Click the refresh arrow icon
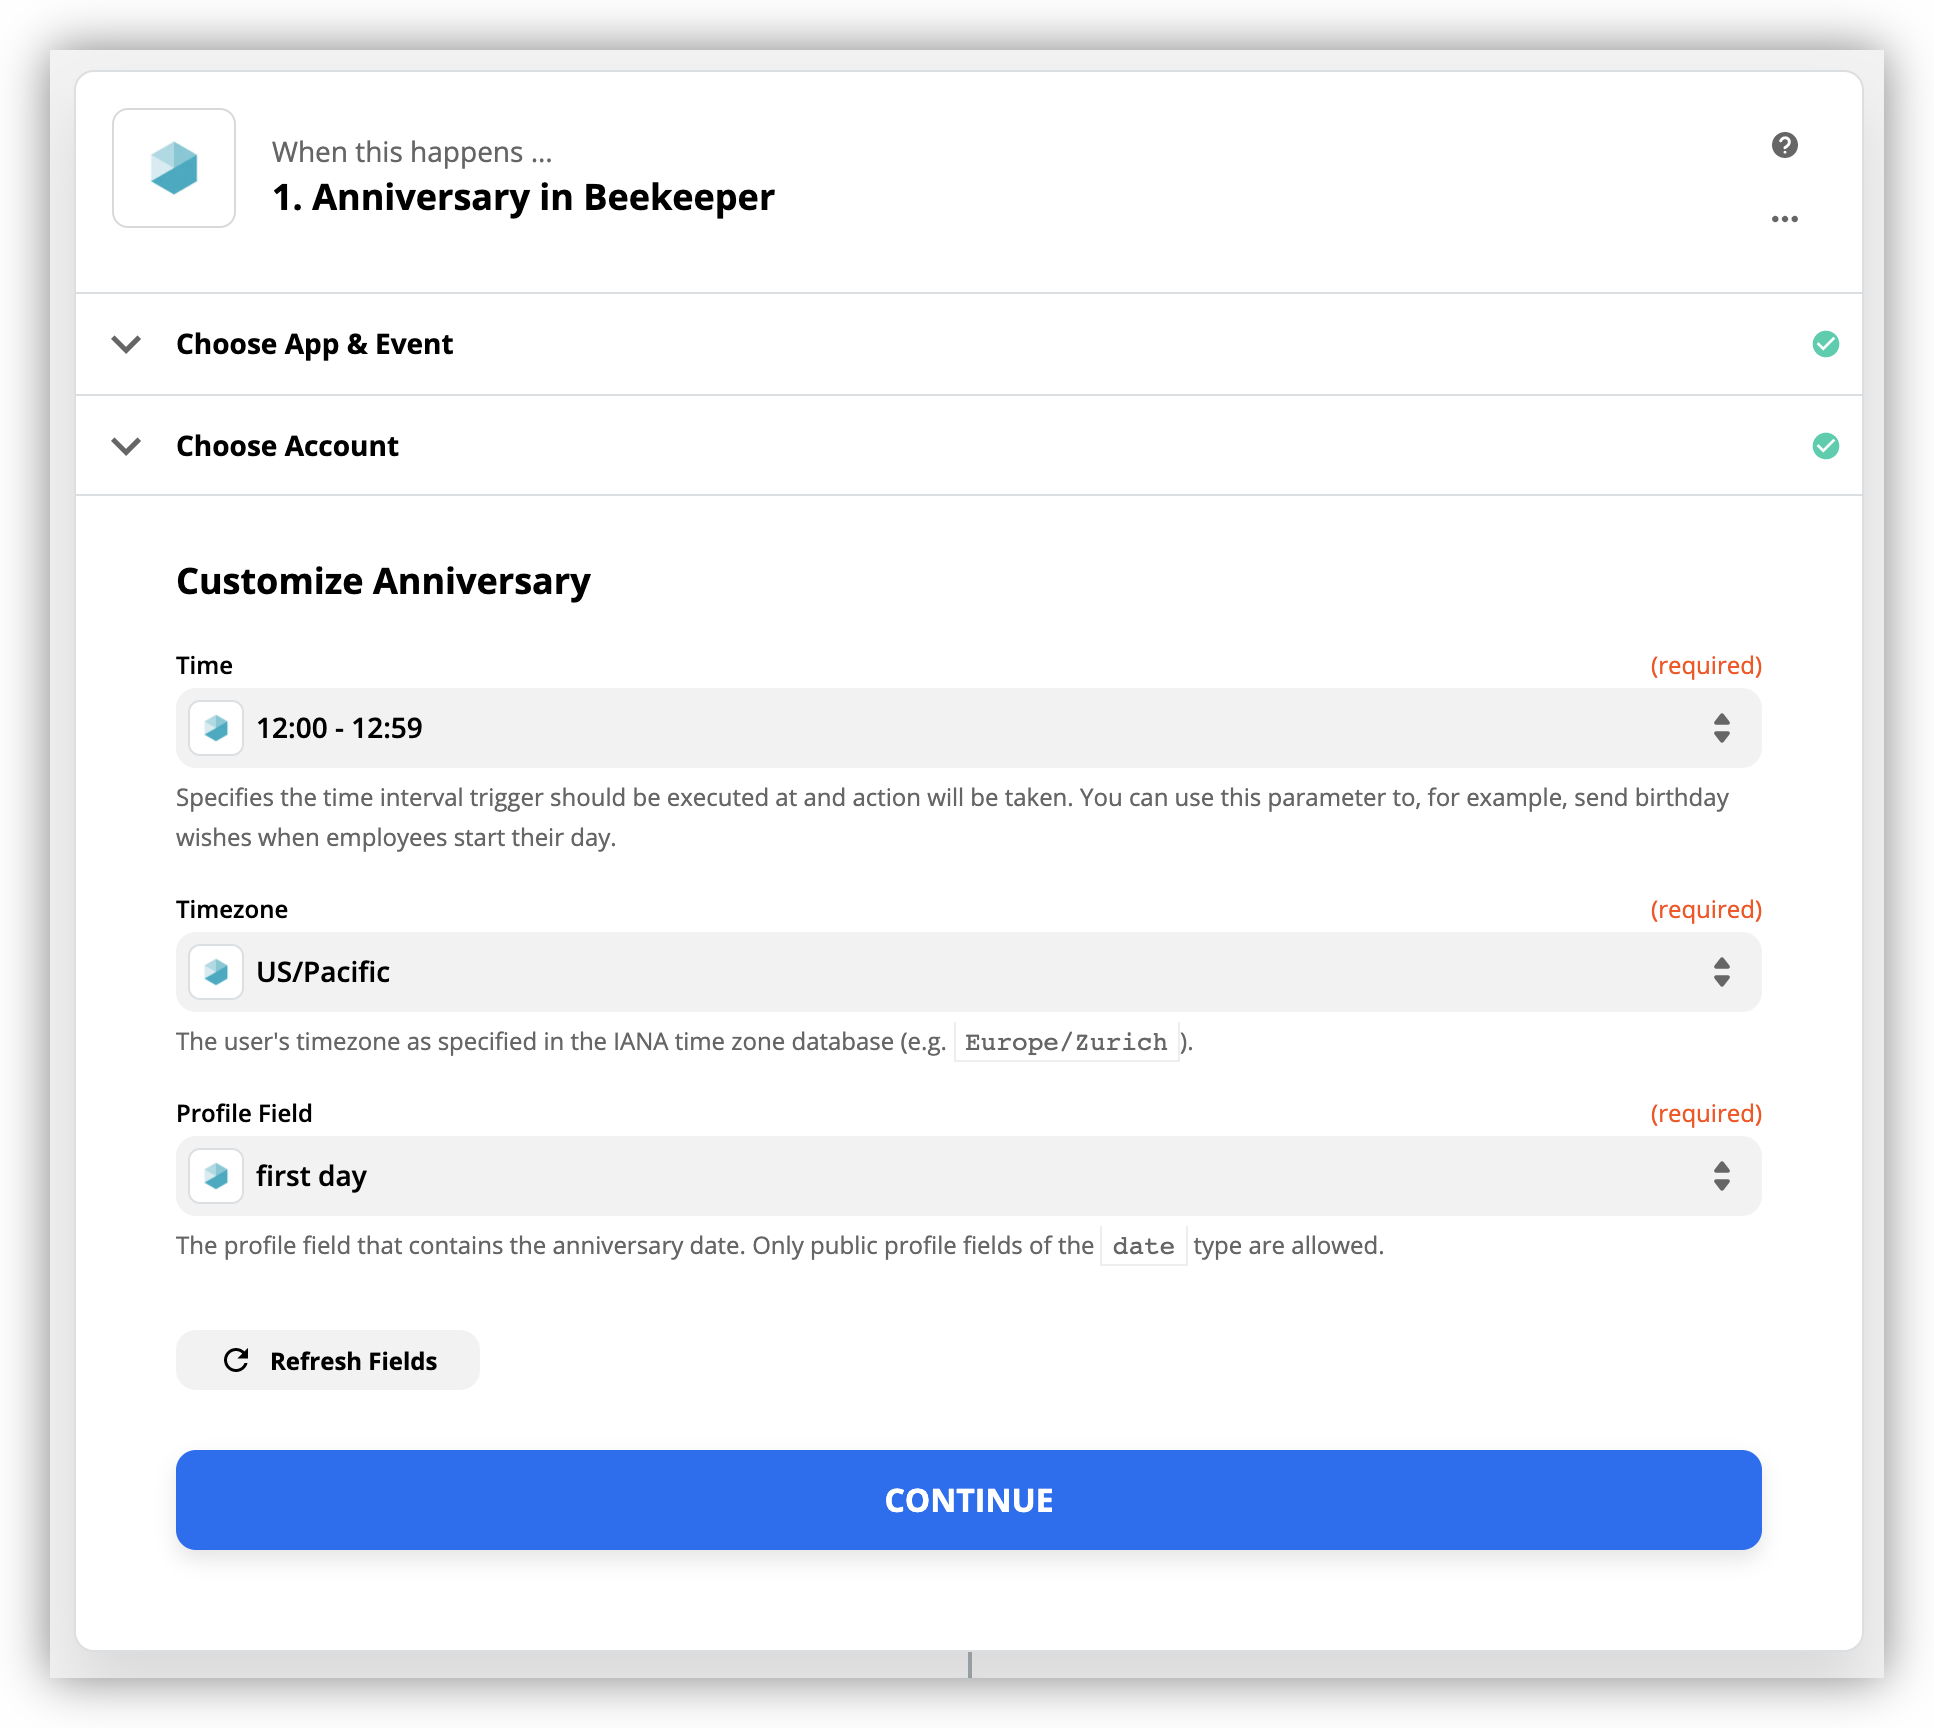 tap(236, 1360)
